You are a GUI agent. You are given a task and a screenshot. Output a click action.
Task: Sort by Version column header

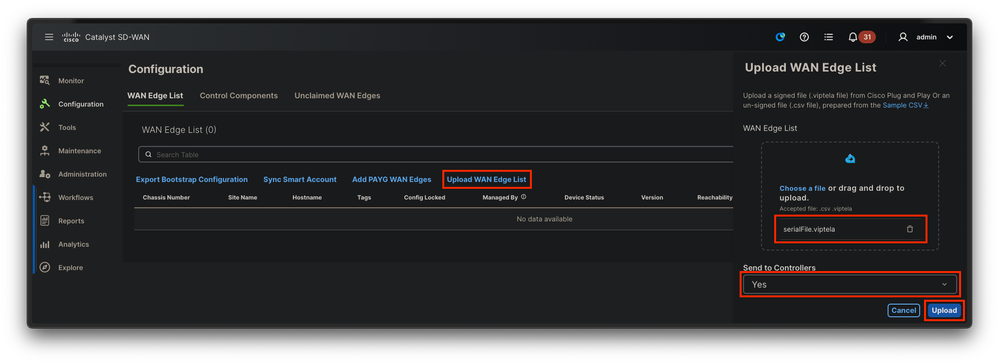(x=652, y=198)
